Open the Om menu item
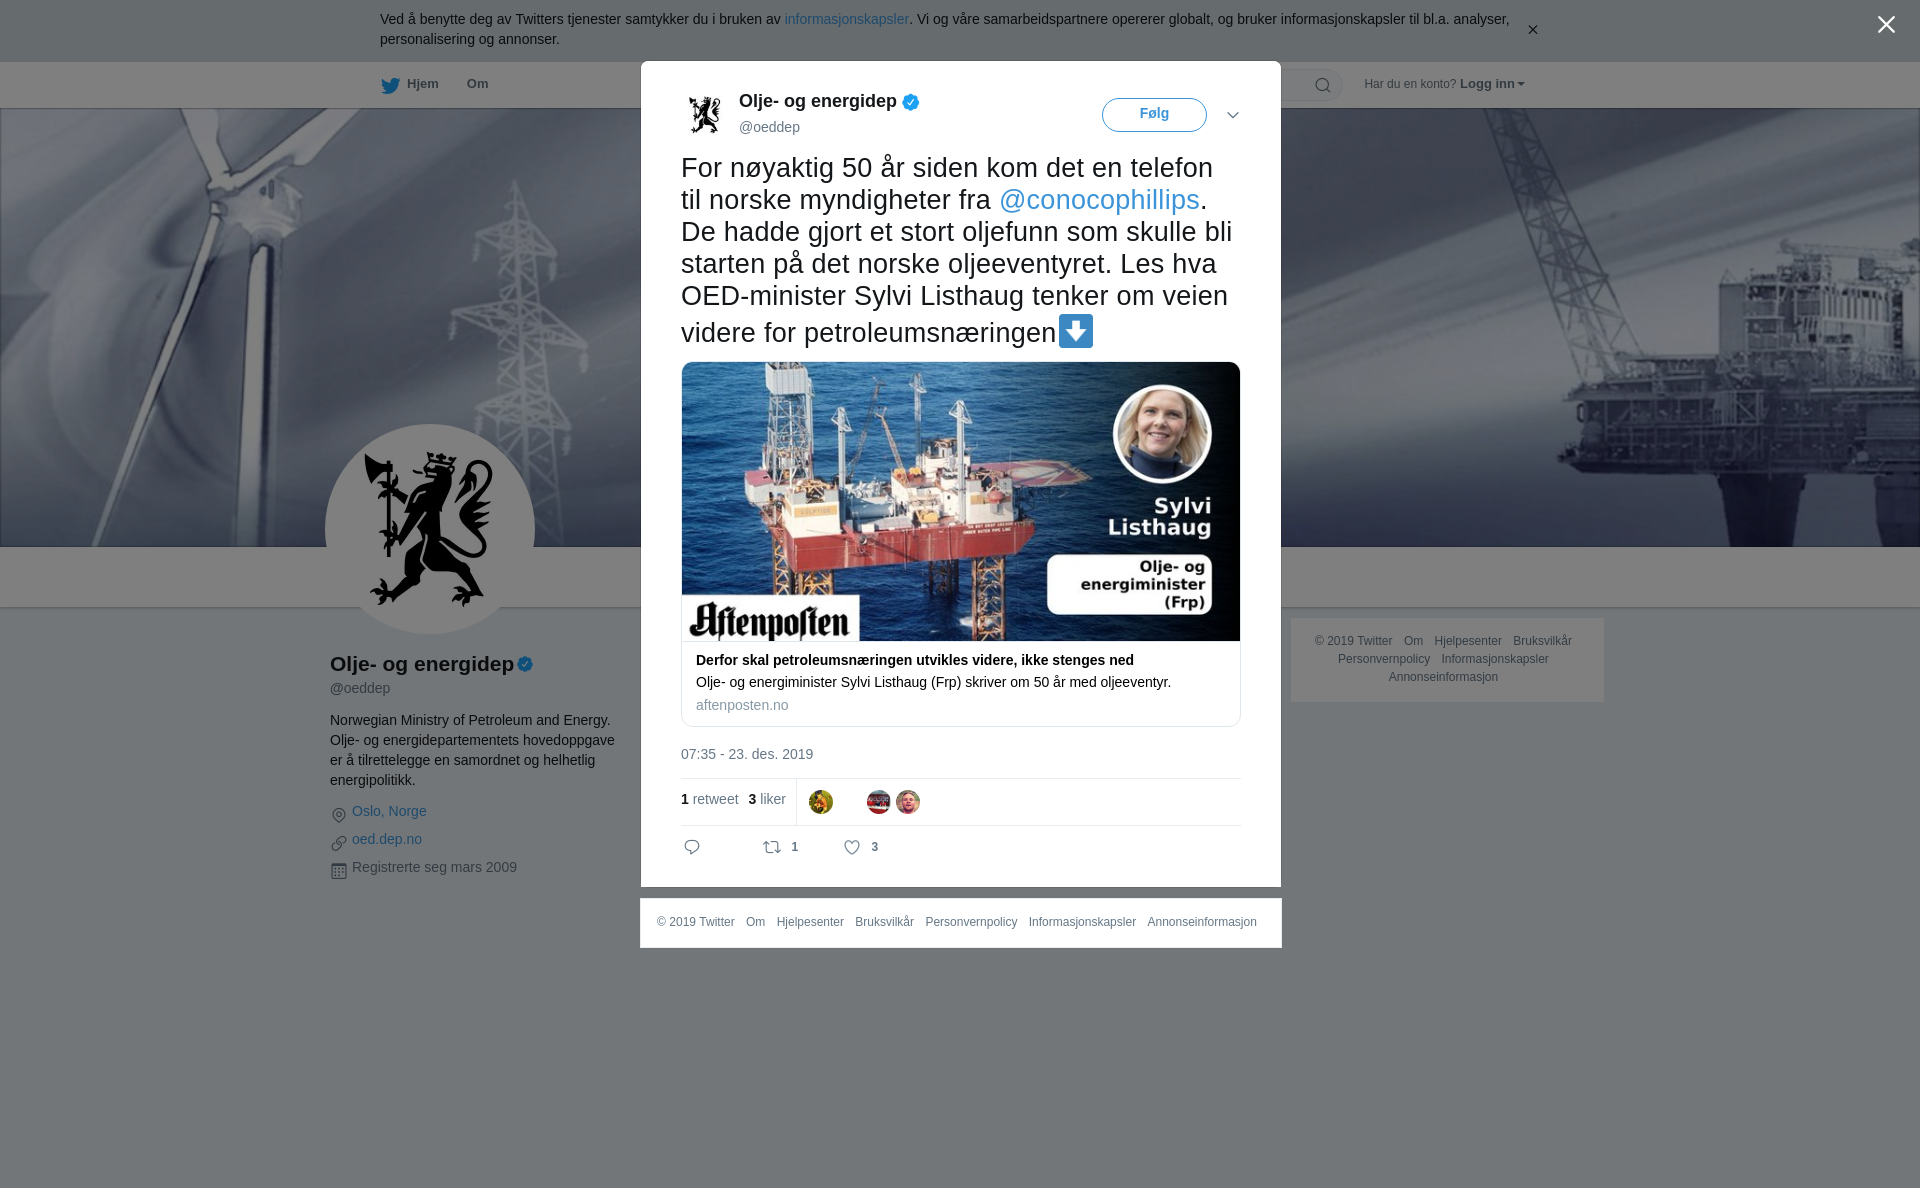The height and width of the screenshot is (1188, 1920). (x=477, y=84)
